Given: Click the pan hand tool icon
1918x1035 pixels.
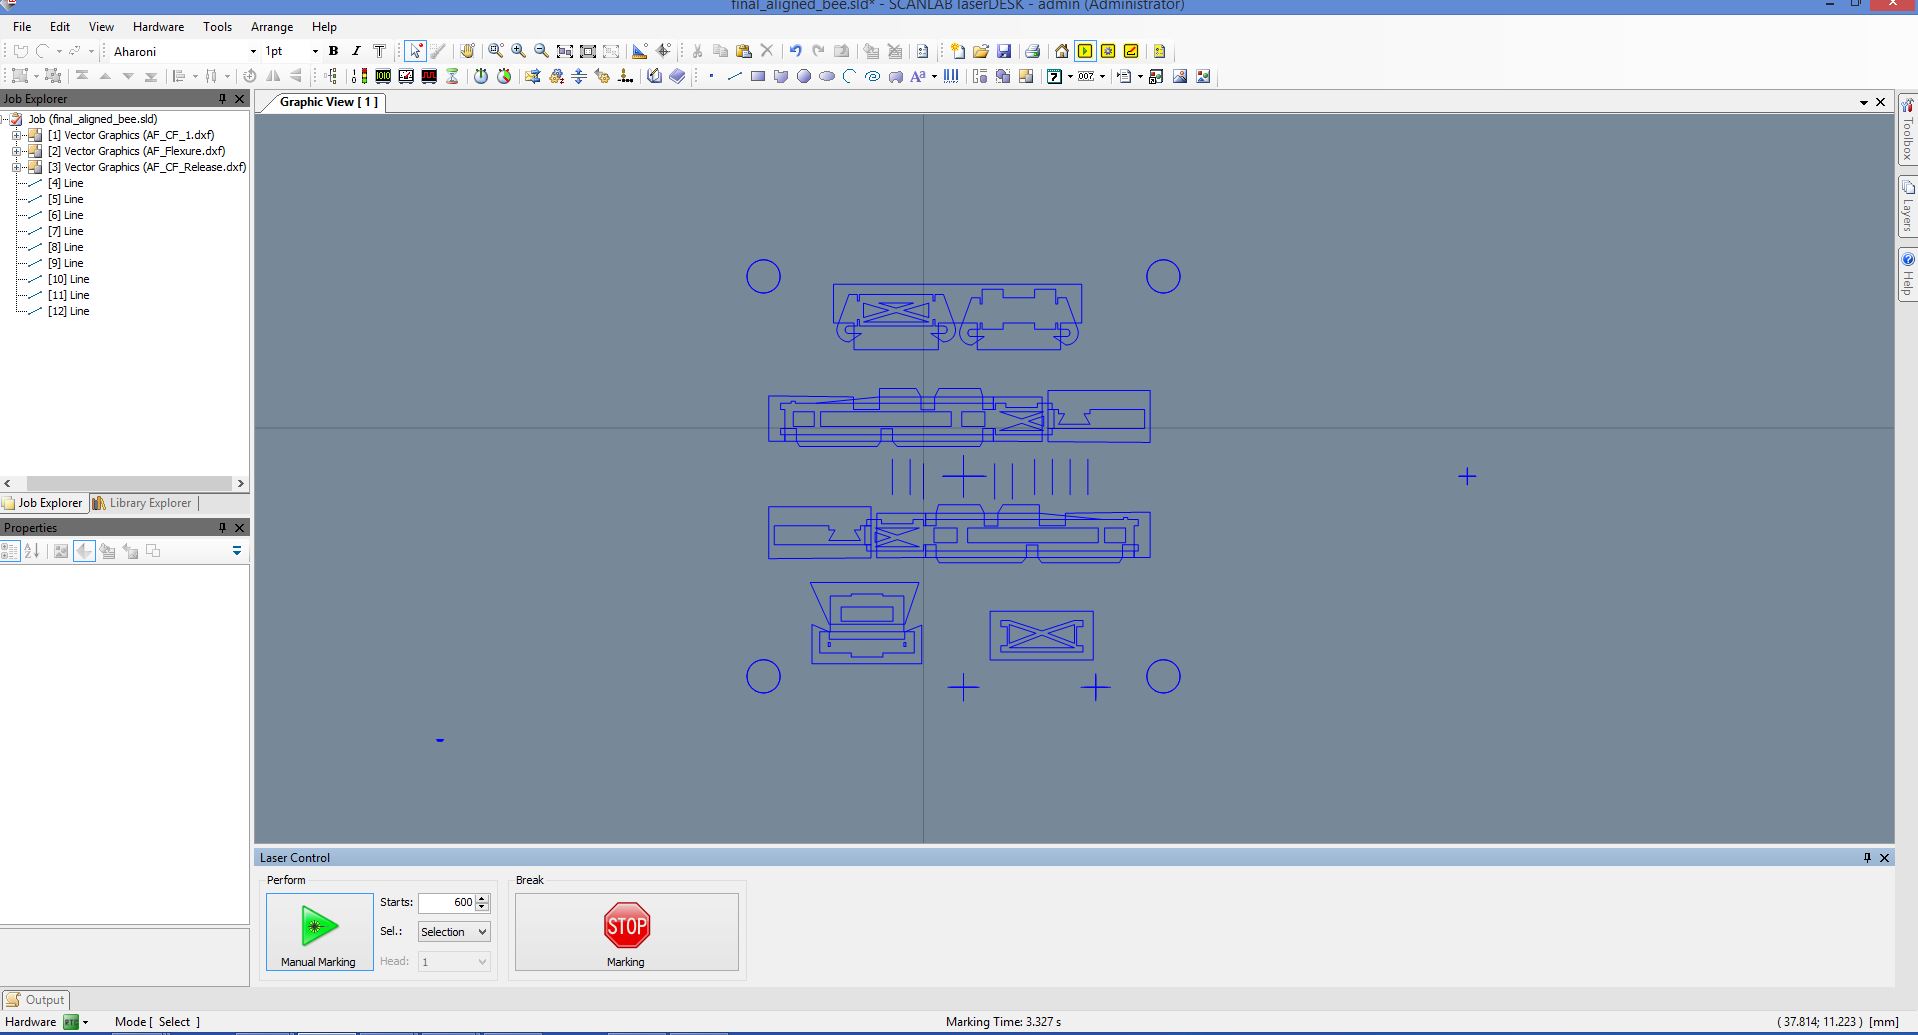Looking at the screenshot, I should coord(467,51).
